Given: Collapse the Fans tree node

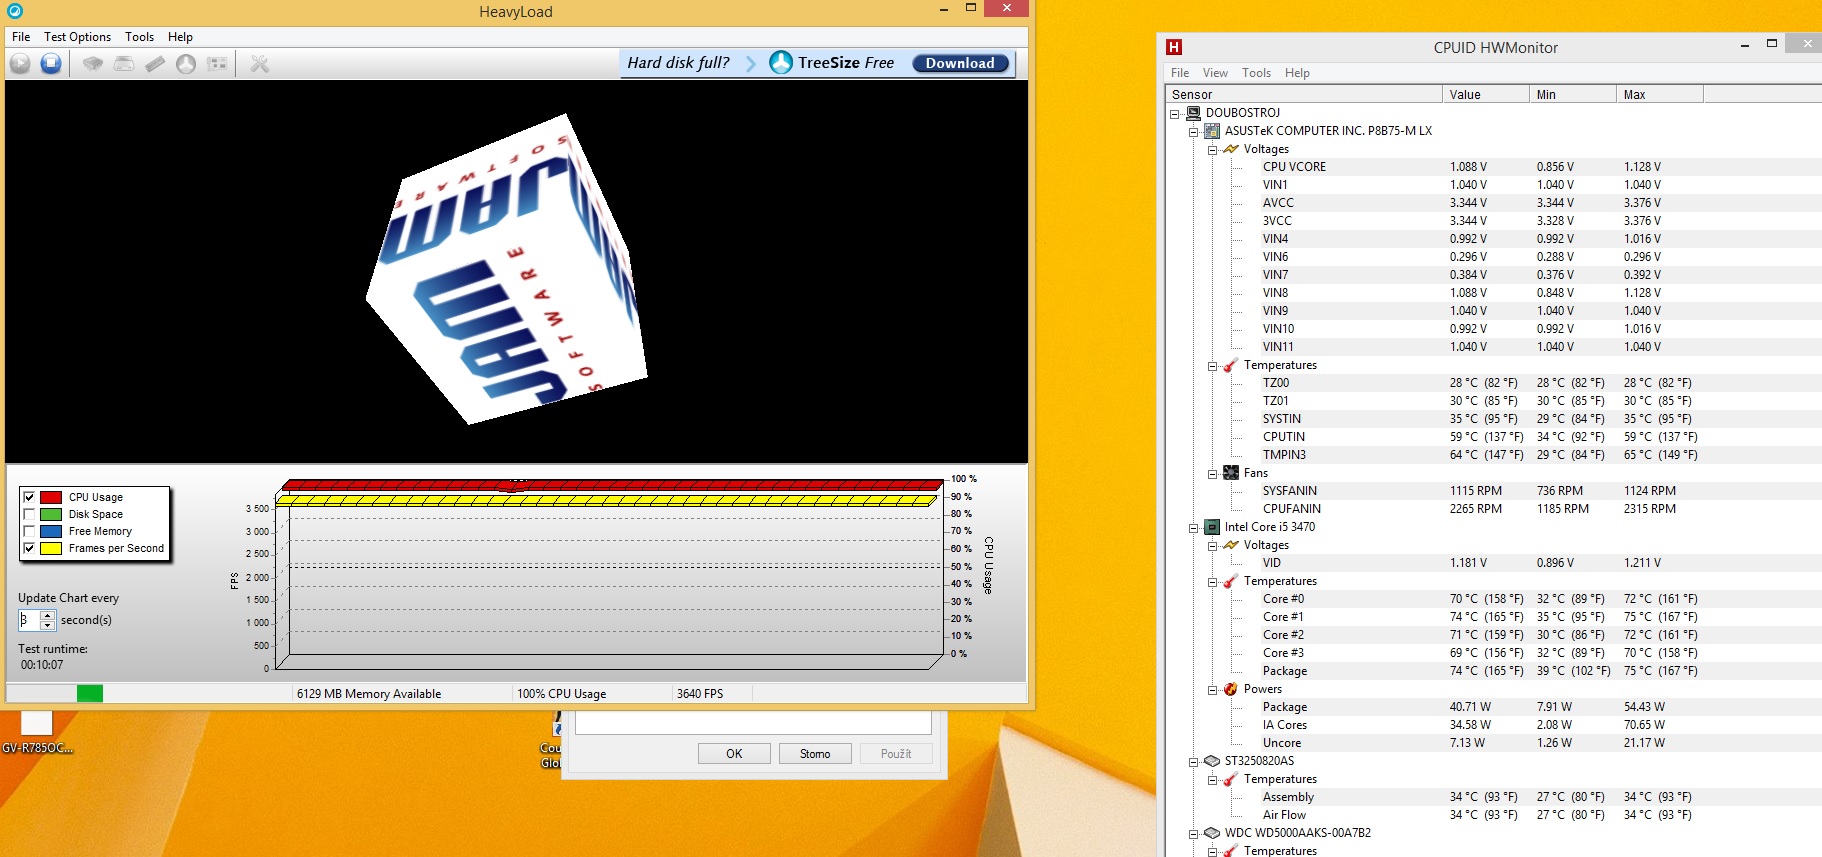Looking at the screenshot, I should 1212,474.
